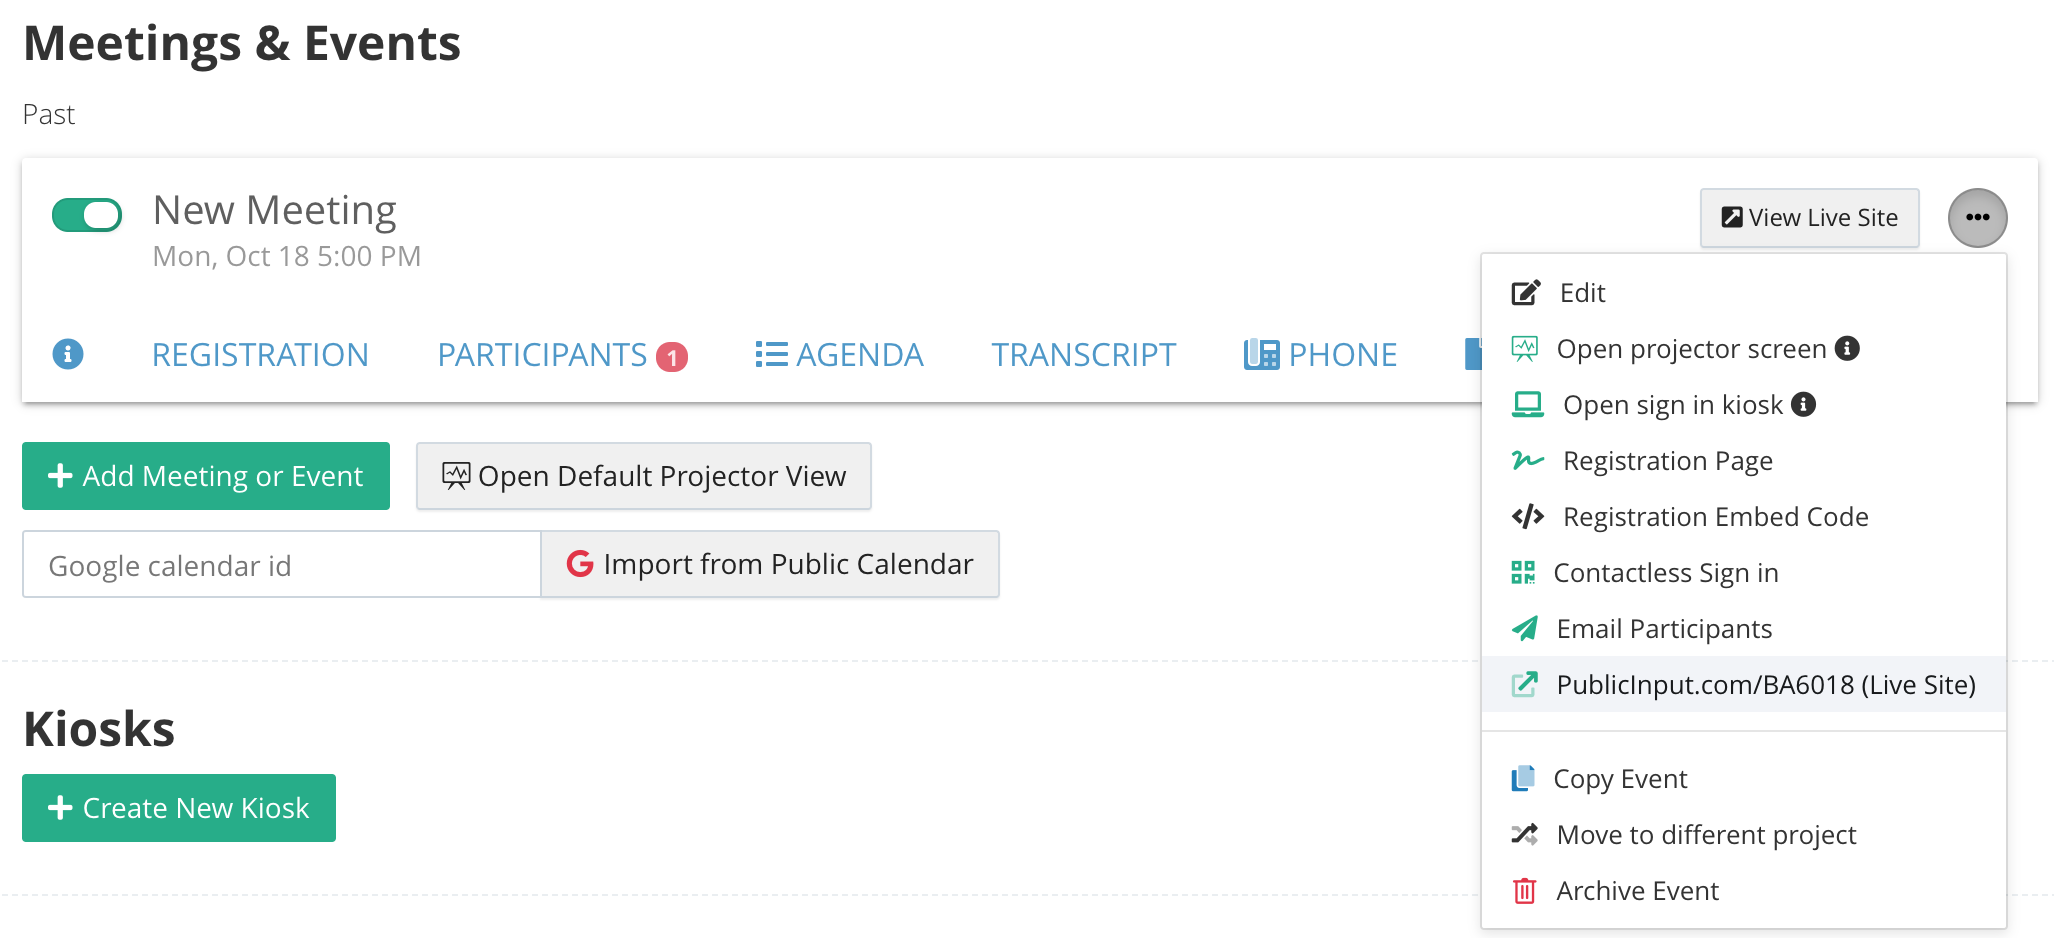Click the Archive Event trash icon
This screenshot has width=2054, height=938.
click(1524, 891)
